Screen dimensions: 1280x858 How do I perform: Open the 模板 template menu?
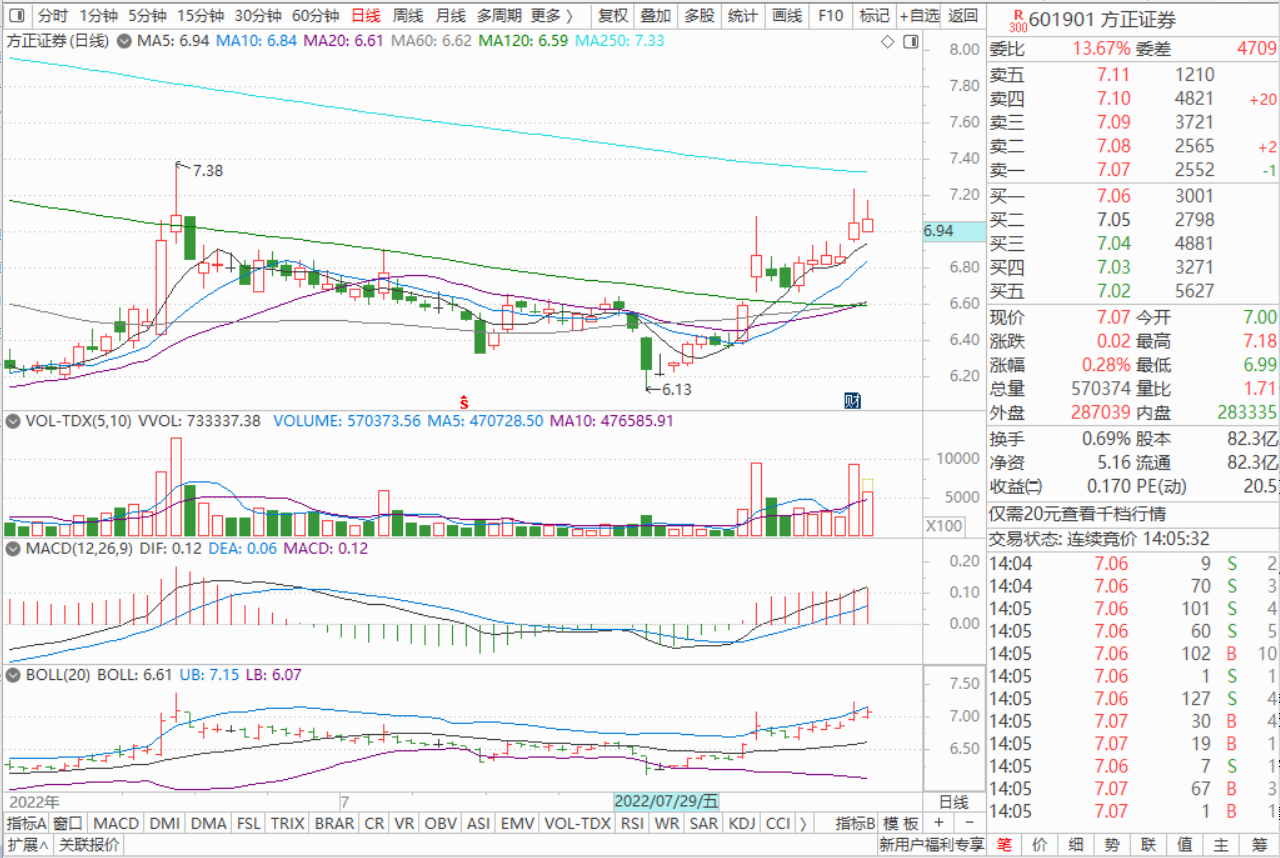(x=902, y=823)
